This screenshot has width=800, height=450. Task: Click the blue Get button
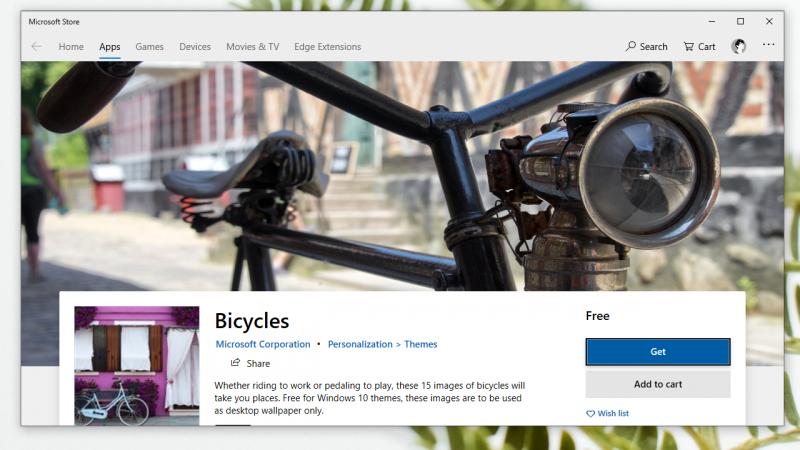(x=658, y=352)
